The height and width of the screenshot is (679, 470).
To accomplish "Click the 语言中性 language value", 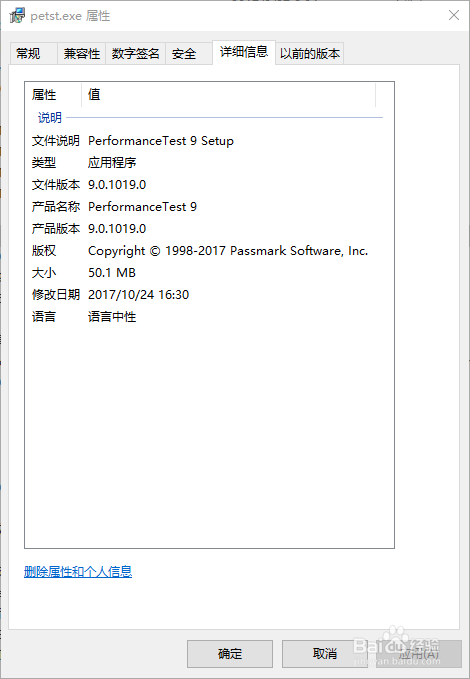I will tap(112, 317).
